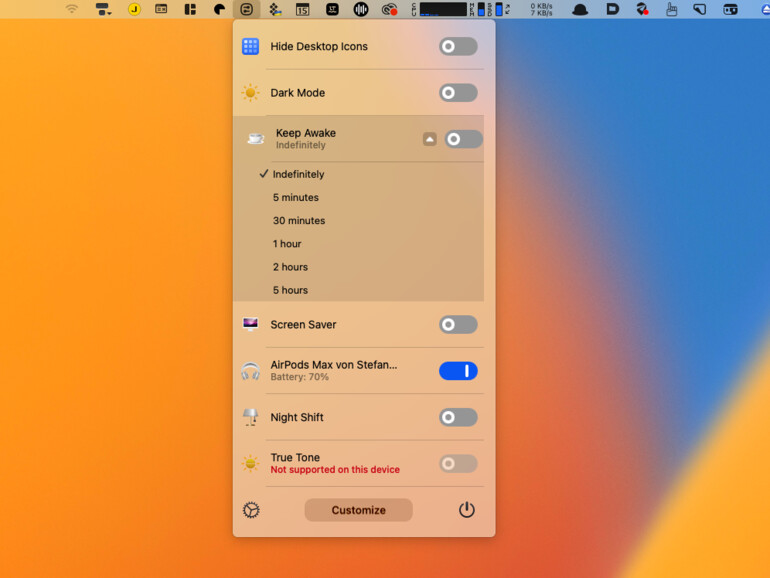Click the Wi-Fi icon in the menu bar
The image size is (770, 578).
coord(72,9)
